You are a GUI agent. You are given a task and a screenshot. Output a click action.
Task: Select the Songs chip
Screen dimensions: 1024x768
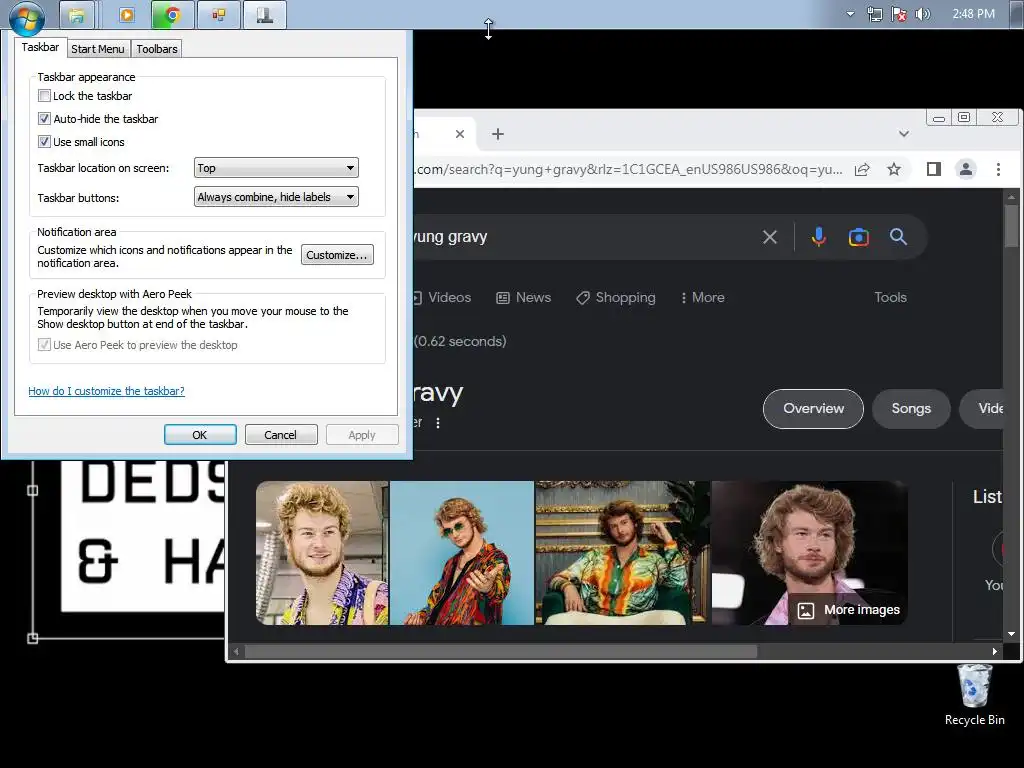[911, 409]
